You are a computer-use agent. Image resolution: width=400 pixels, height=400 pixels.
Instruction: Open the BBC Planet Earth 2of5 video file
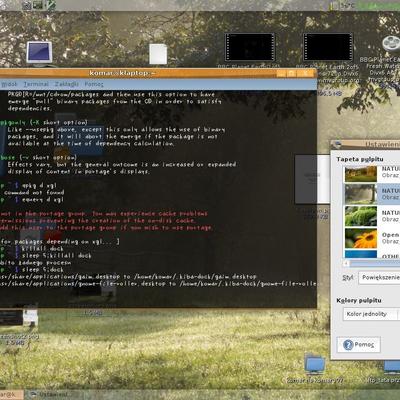tap(328, 47)
